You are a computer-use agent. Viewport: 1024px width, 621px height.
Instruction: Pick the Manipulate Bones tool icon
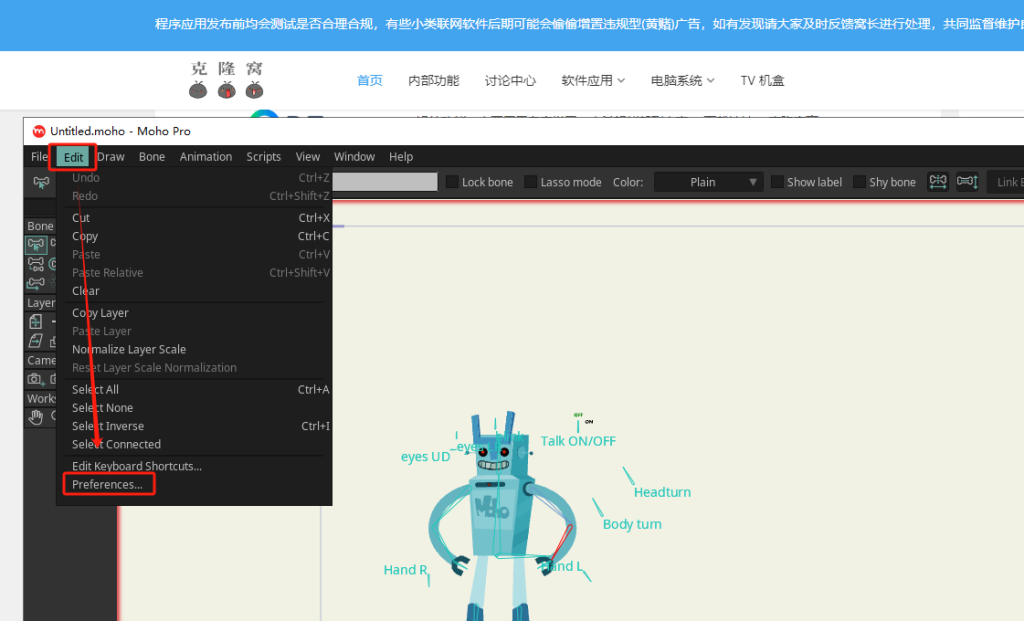[x=36, y=283]
